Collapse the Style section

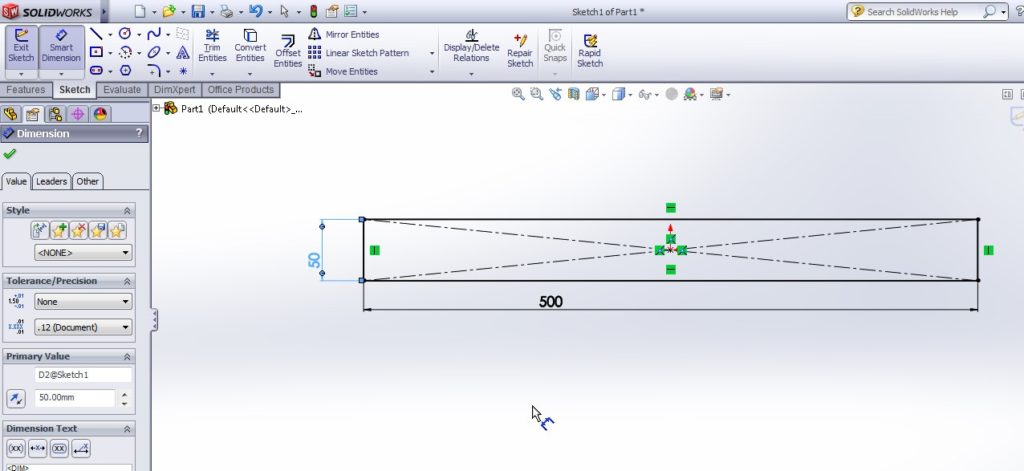(x=127, y=210)
